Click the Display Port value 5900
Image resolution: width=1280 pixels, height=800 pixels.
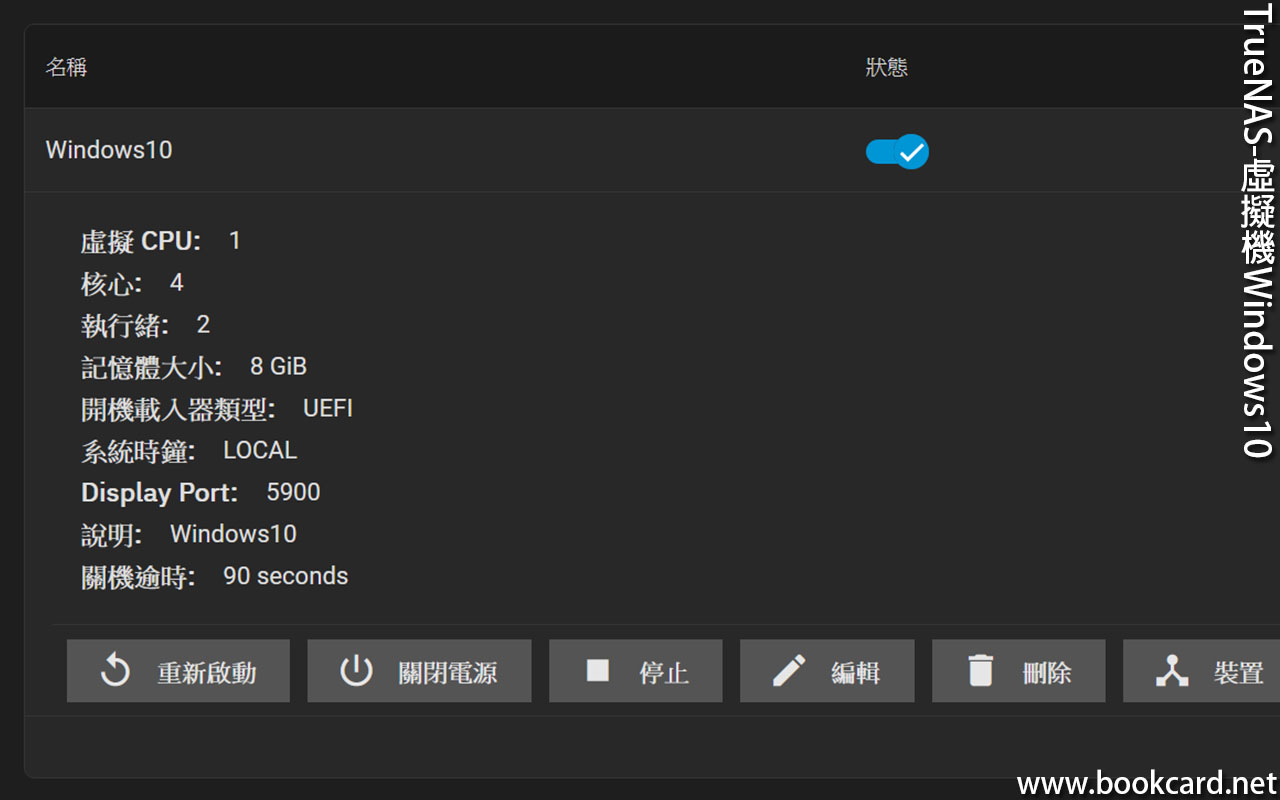[x=293, y=492]
